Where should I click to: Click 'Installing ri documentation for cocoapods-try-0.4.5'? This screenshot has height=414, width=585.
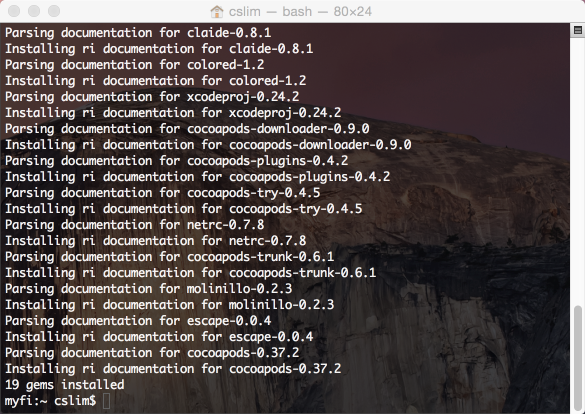coord(184,209)
